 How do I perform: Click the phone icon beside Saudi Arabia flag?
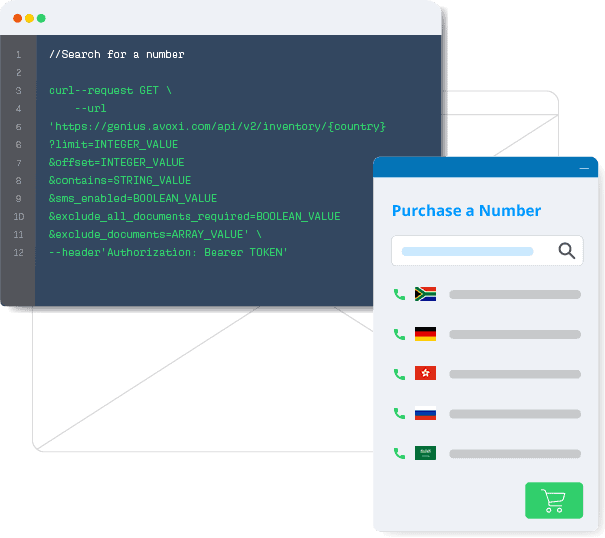click(400, 453)
